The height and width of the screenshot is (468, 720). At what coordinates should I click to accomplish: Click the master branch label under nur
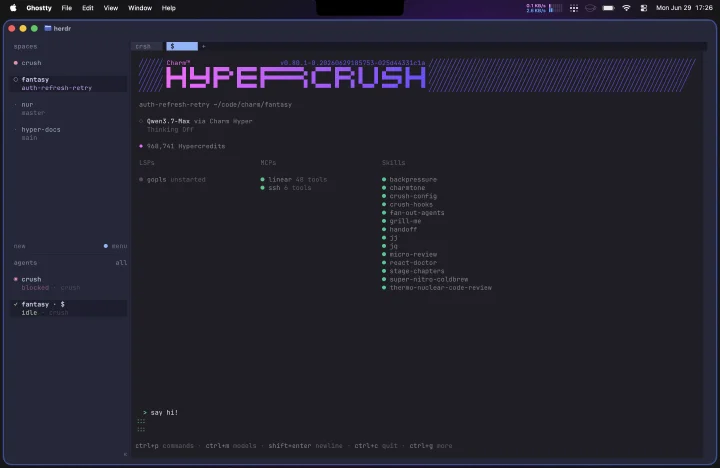(33, 113)
